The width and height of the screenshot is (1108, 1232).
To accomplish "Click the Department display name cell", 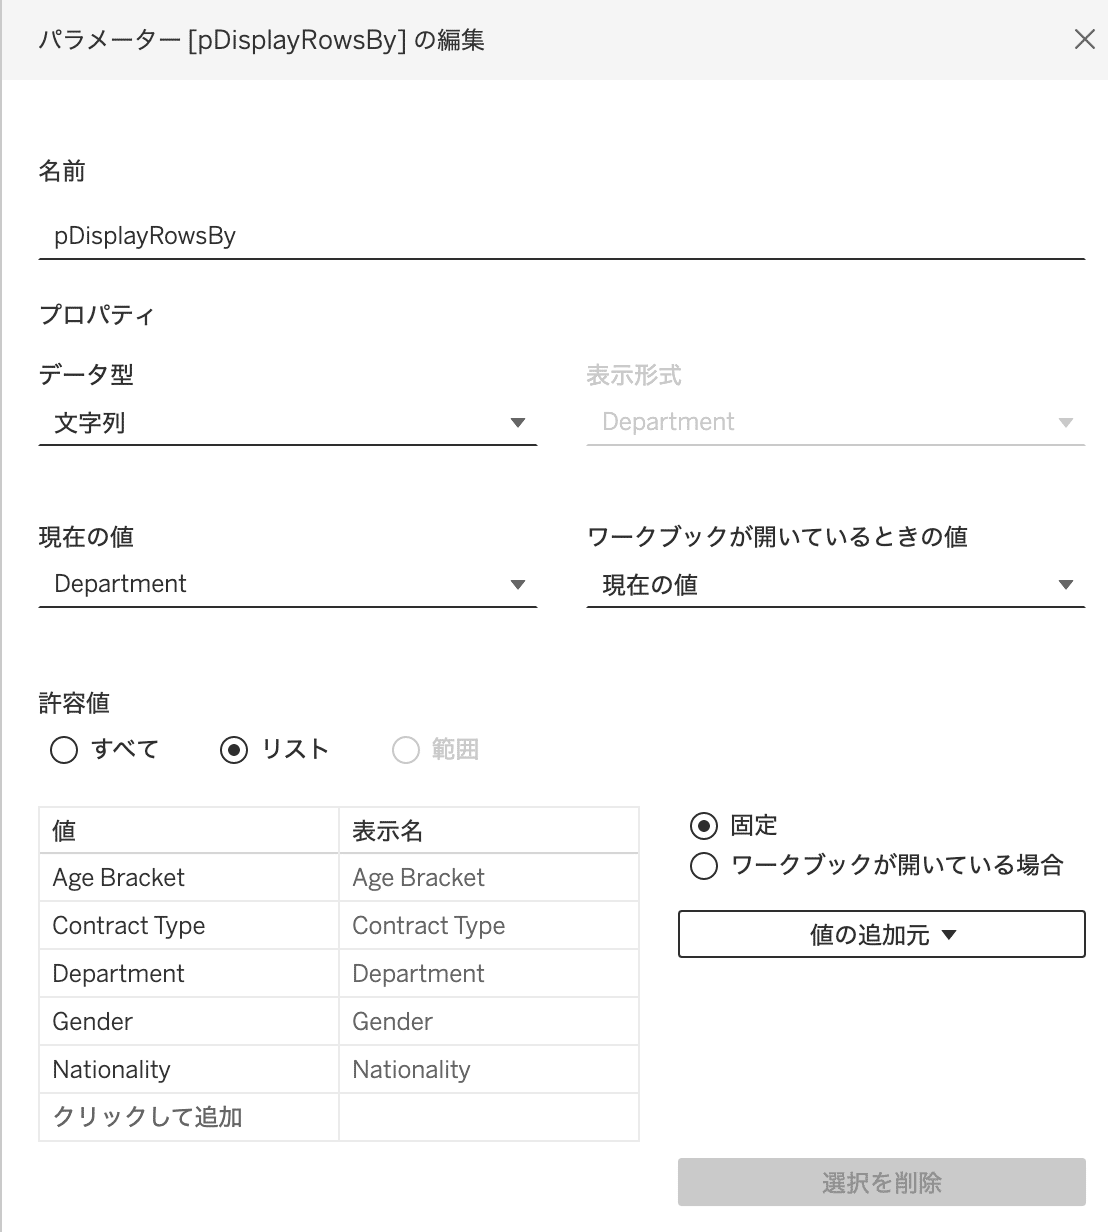I will click(x=489, y=974).
